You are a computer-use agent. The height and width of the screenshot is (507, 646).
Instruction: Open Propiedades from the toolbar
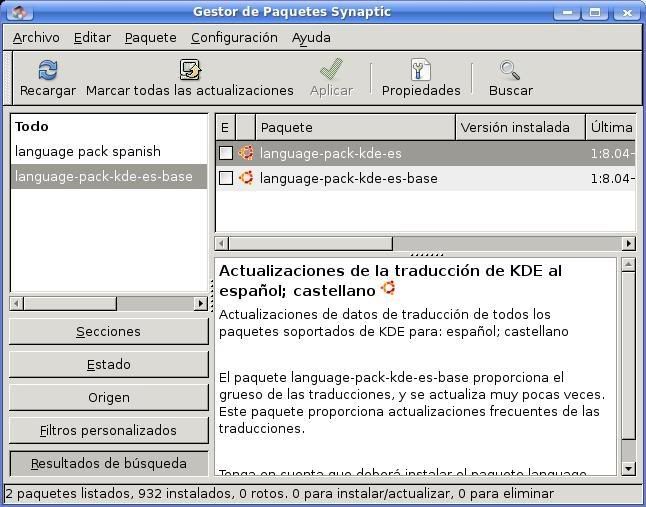tap(421, 78)
